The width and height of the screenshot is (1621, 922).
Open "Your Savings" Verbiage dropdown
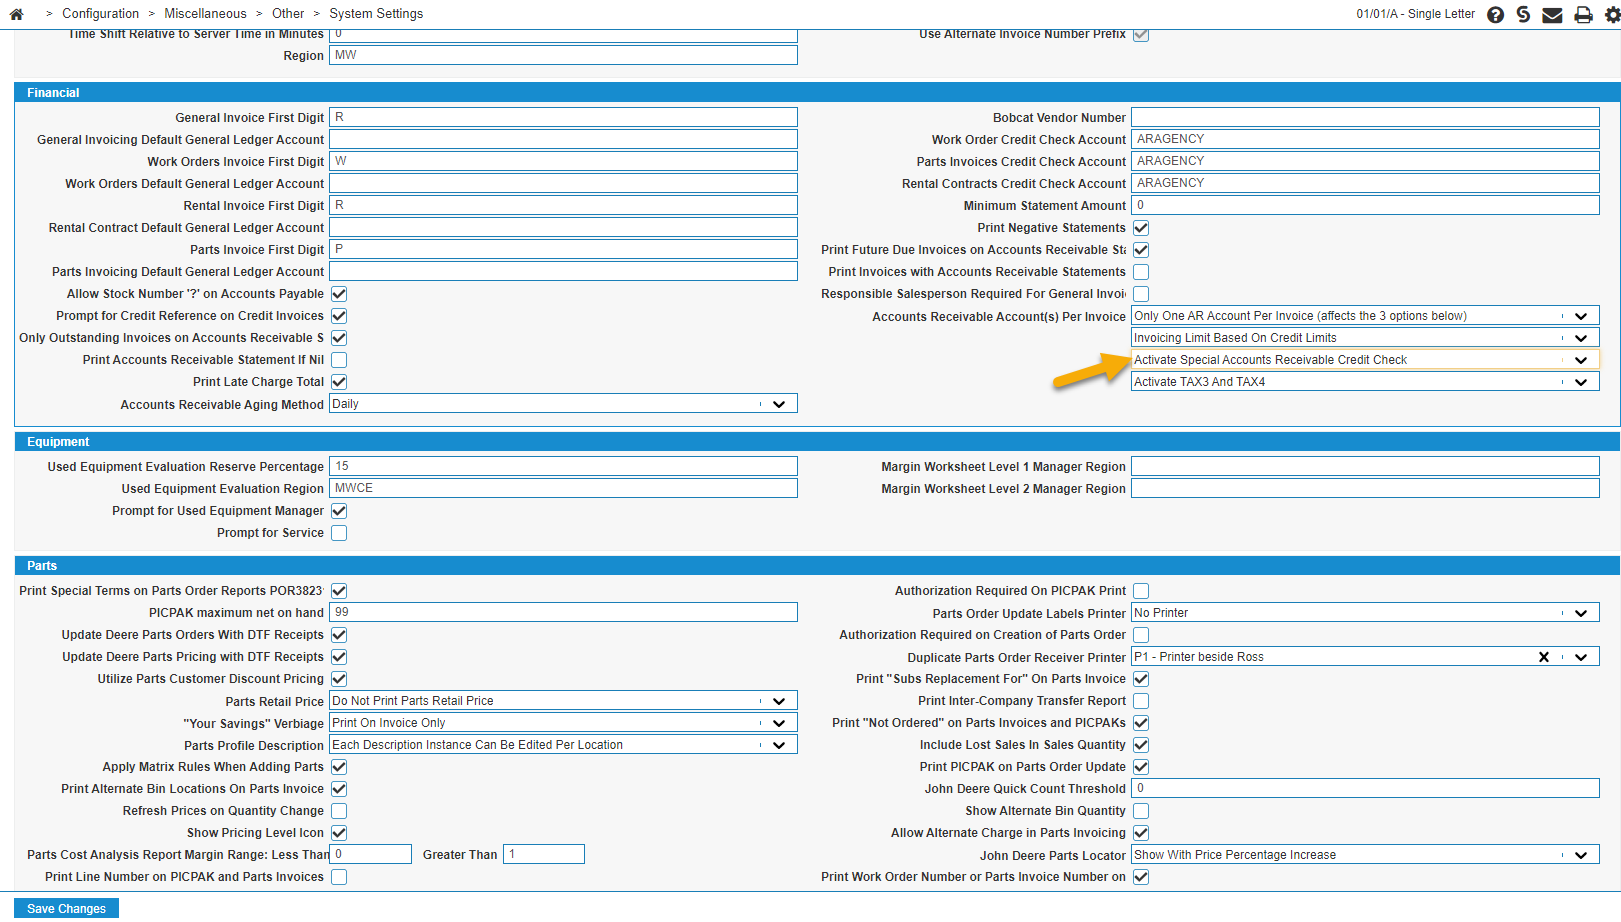click(563, 723)
